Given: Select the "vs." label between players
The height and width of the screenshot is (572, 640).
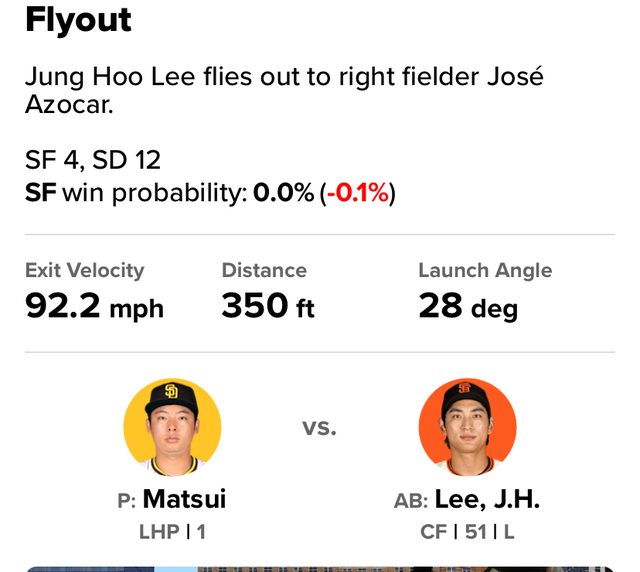Looking at the screenshot, I should click(x=319, y=427).
